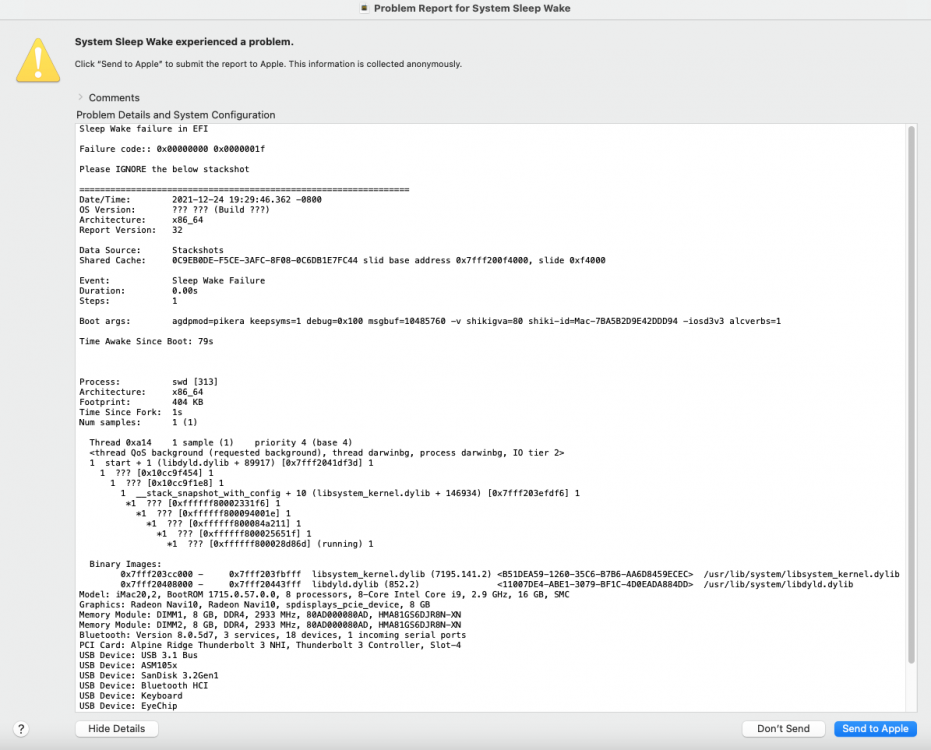Hide Details of the problem report

[x=116, y=729]
